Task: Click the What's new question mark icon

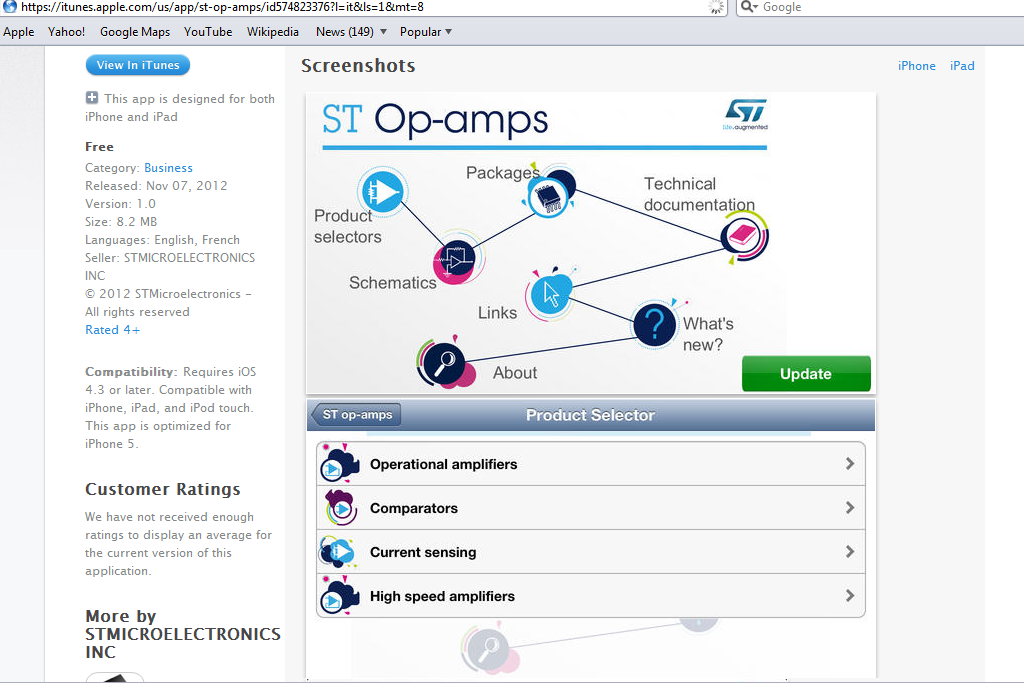Action: 654,324
